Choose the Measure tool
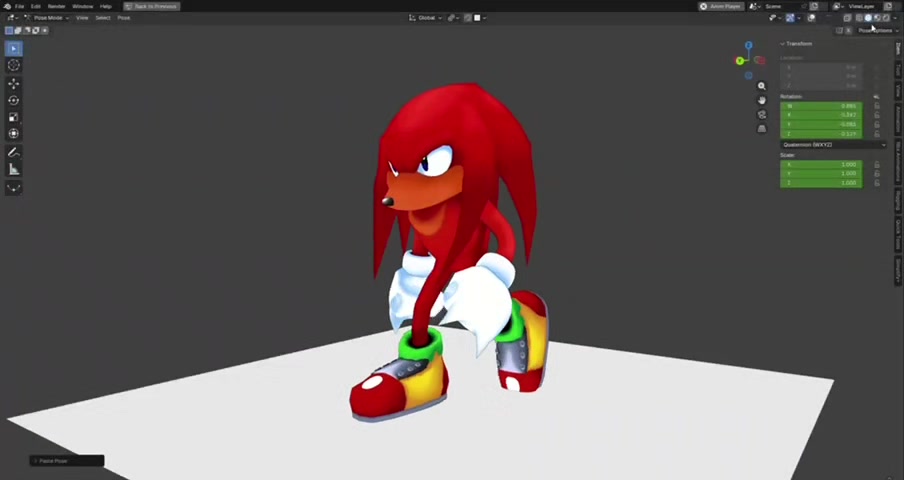 point(14,169)
